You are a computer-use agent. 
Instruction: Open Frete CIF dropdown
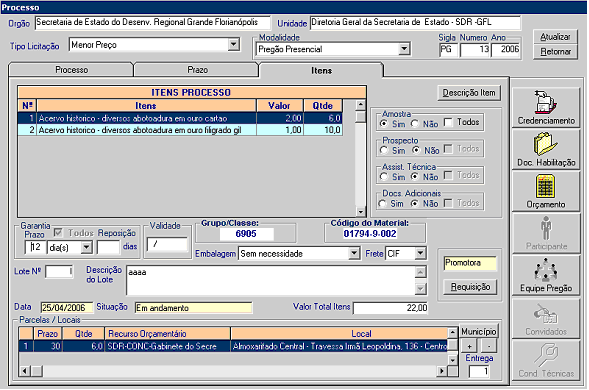420,253
